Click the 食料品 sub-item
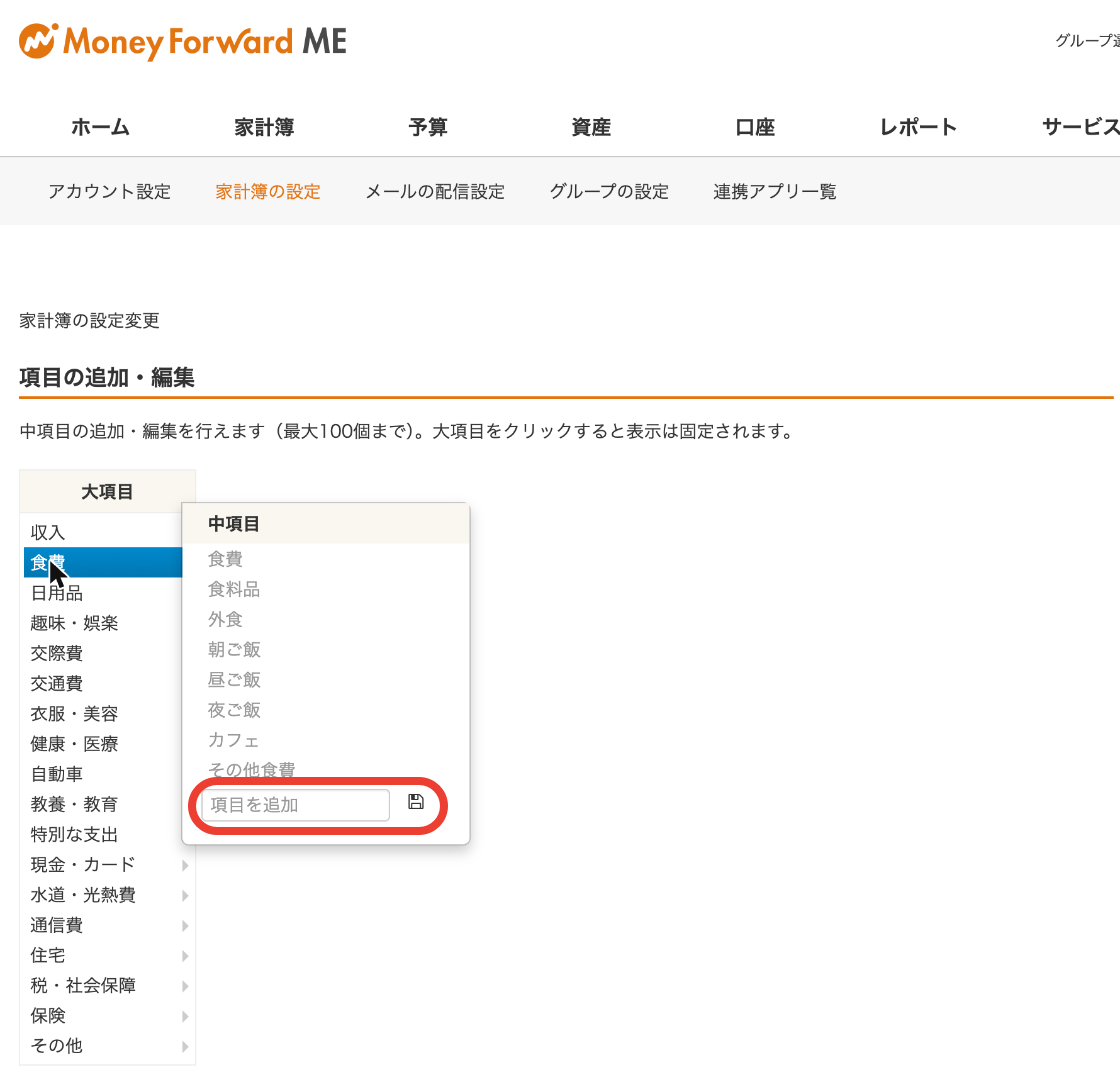This screenshot has height=1082, width=1120. tap(234, 589)
